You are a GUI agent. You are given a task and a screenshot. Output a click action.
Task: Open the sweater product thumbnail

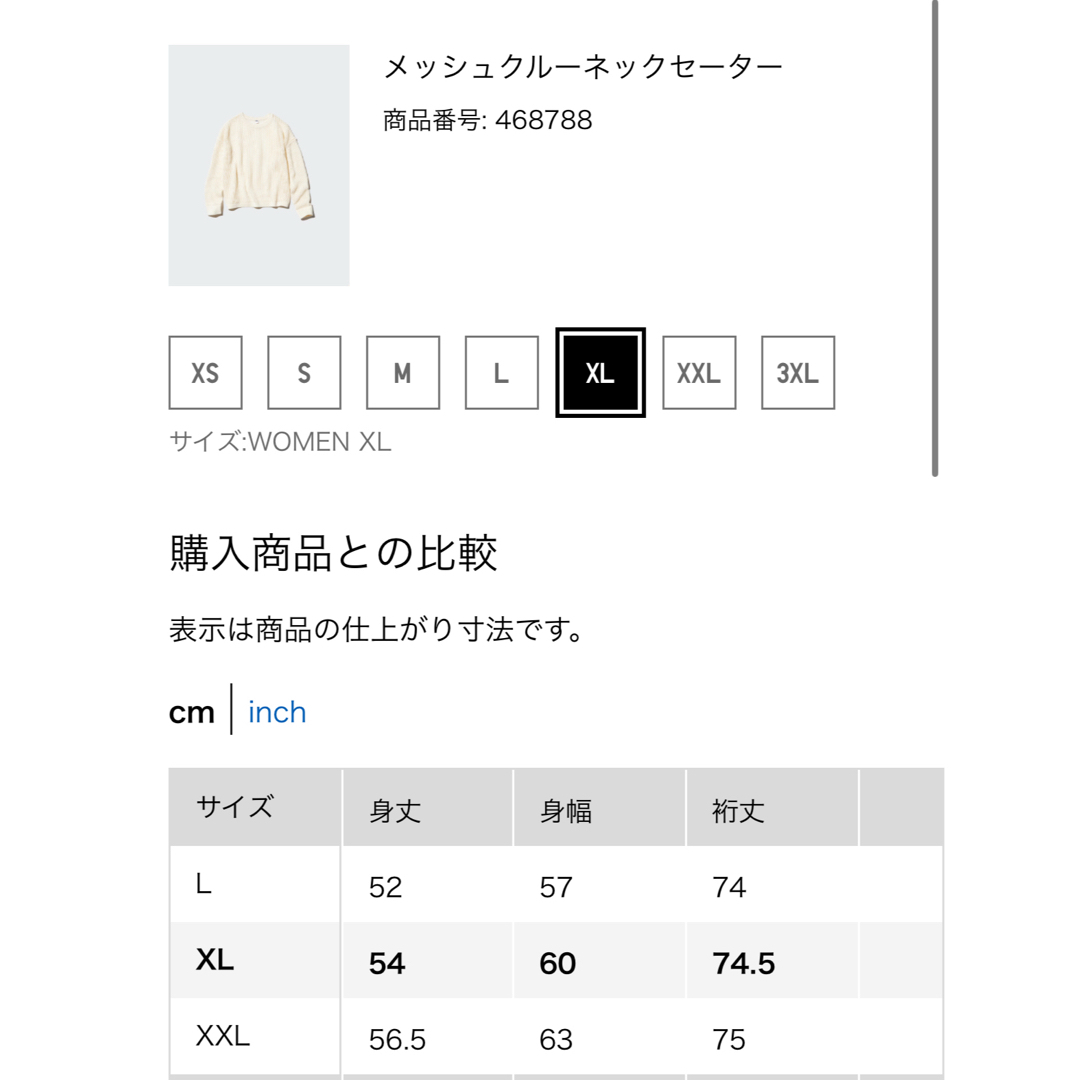[x=259, y=165]
